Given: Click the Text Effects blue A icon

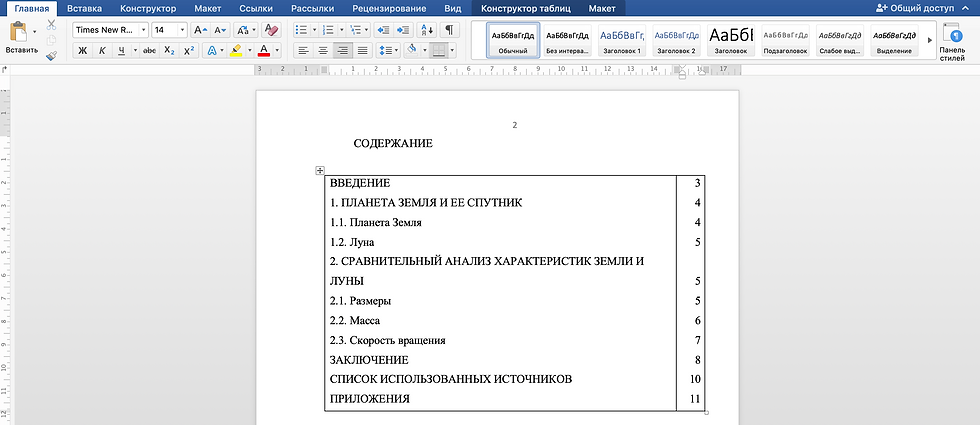Looking at the screenshot, I should tap(212, 51).
